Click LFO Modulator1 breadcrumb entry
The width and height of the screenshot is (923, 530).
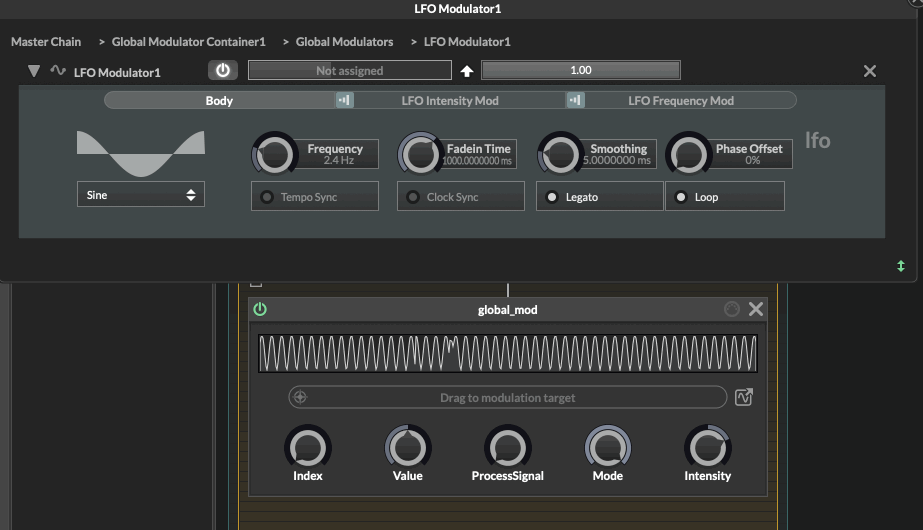pos(467,42)
